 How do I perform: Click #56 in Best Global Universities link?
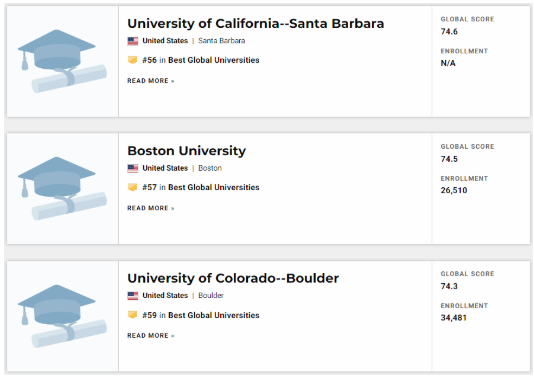click(201, 60)
